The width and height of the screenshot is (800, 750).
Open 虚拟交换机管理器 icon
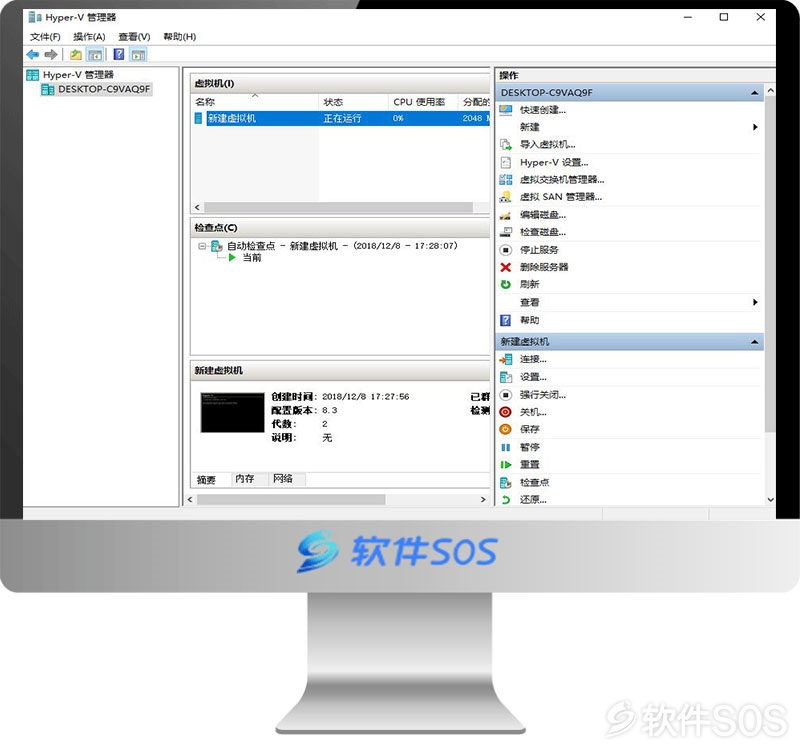[506, 180]
